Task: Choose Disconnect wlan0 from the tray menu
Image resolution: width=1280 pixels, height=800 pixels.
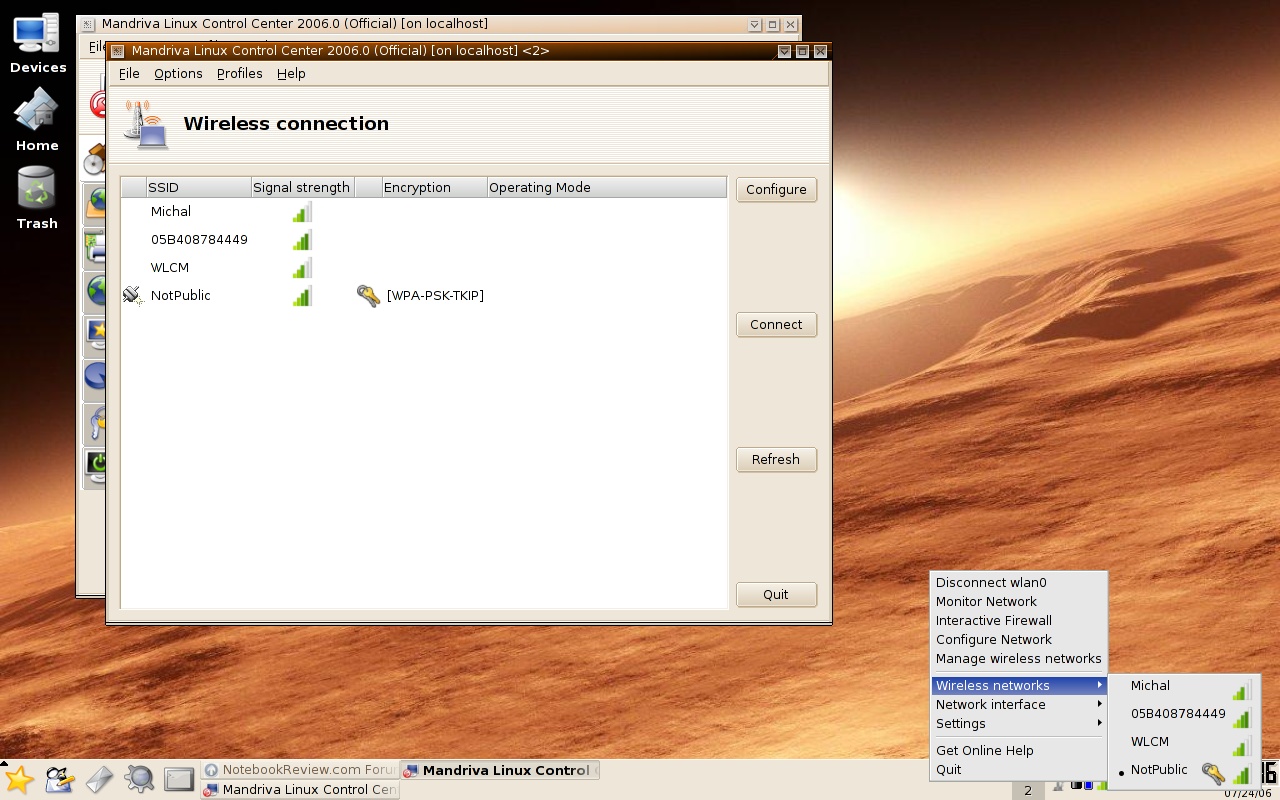Action: coord(1019,582)
